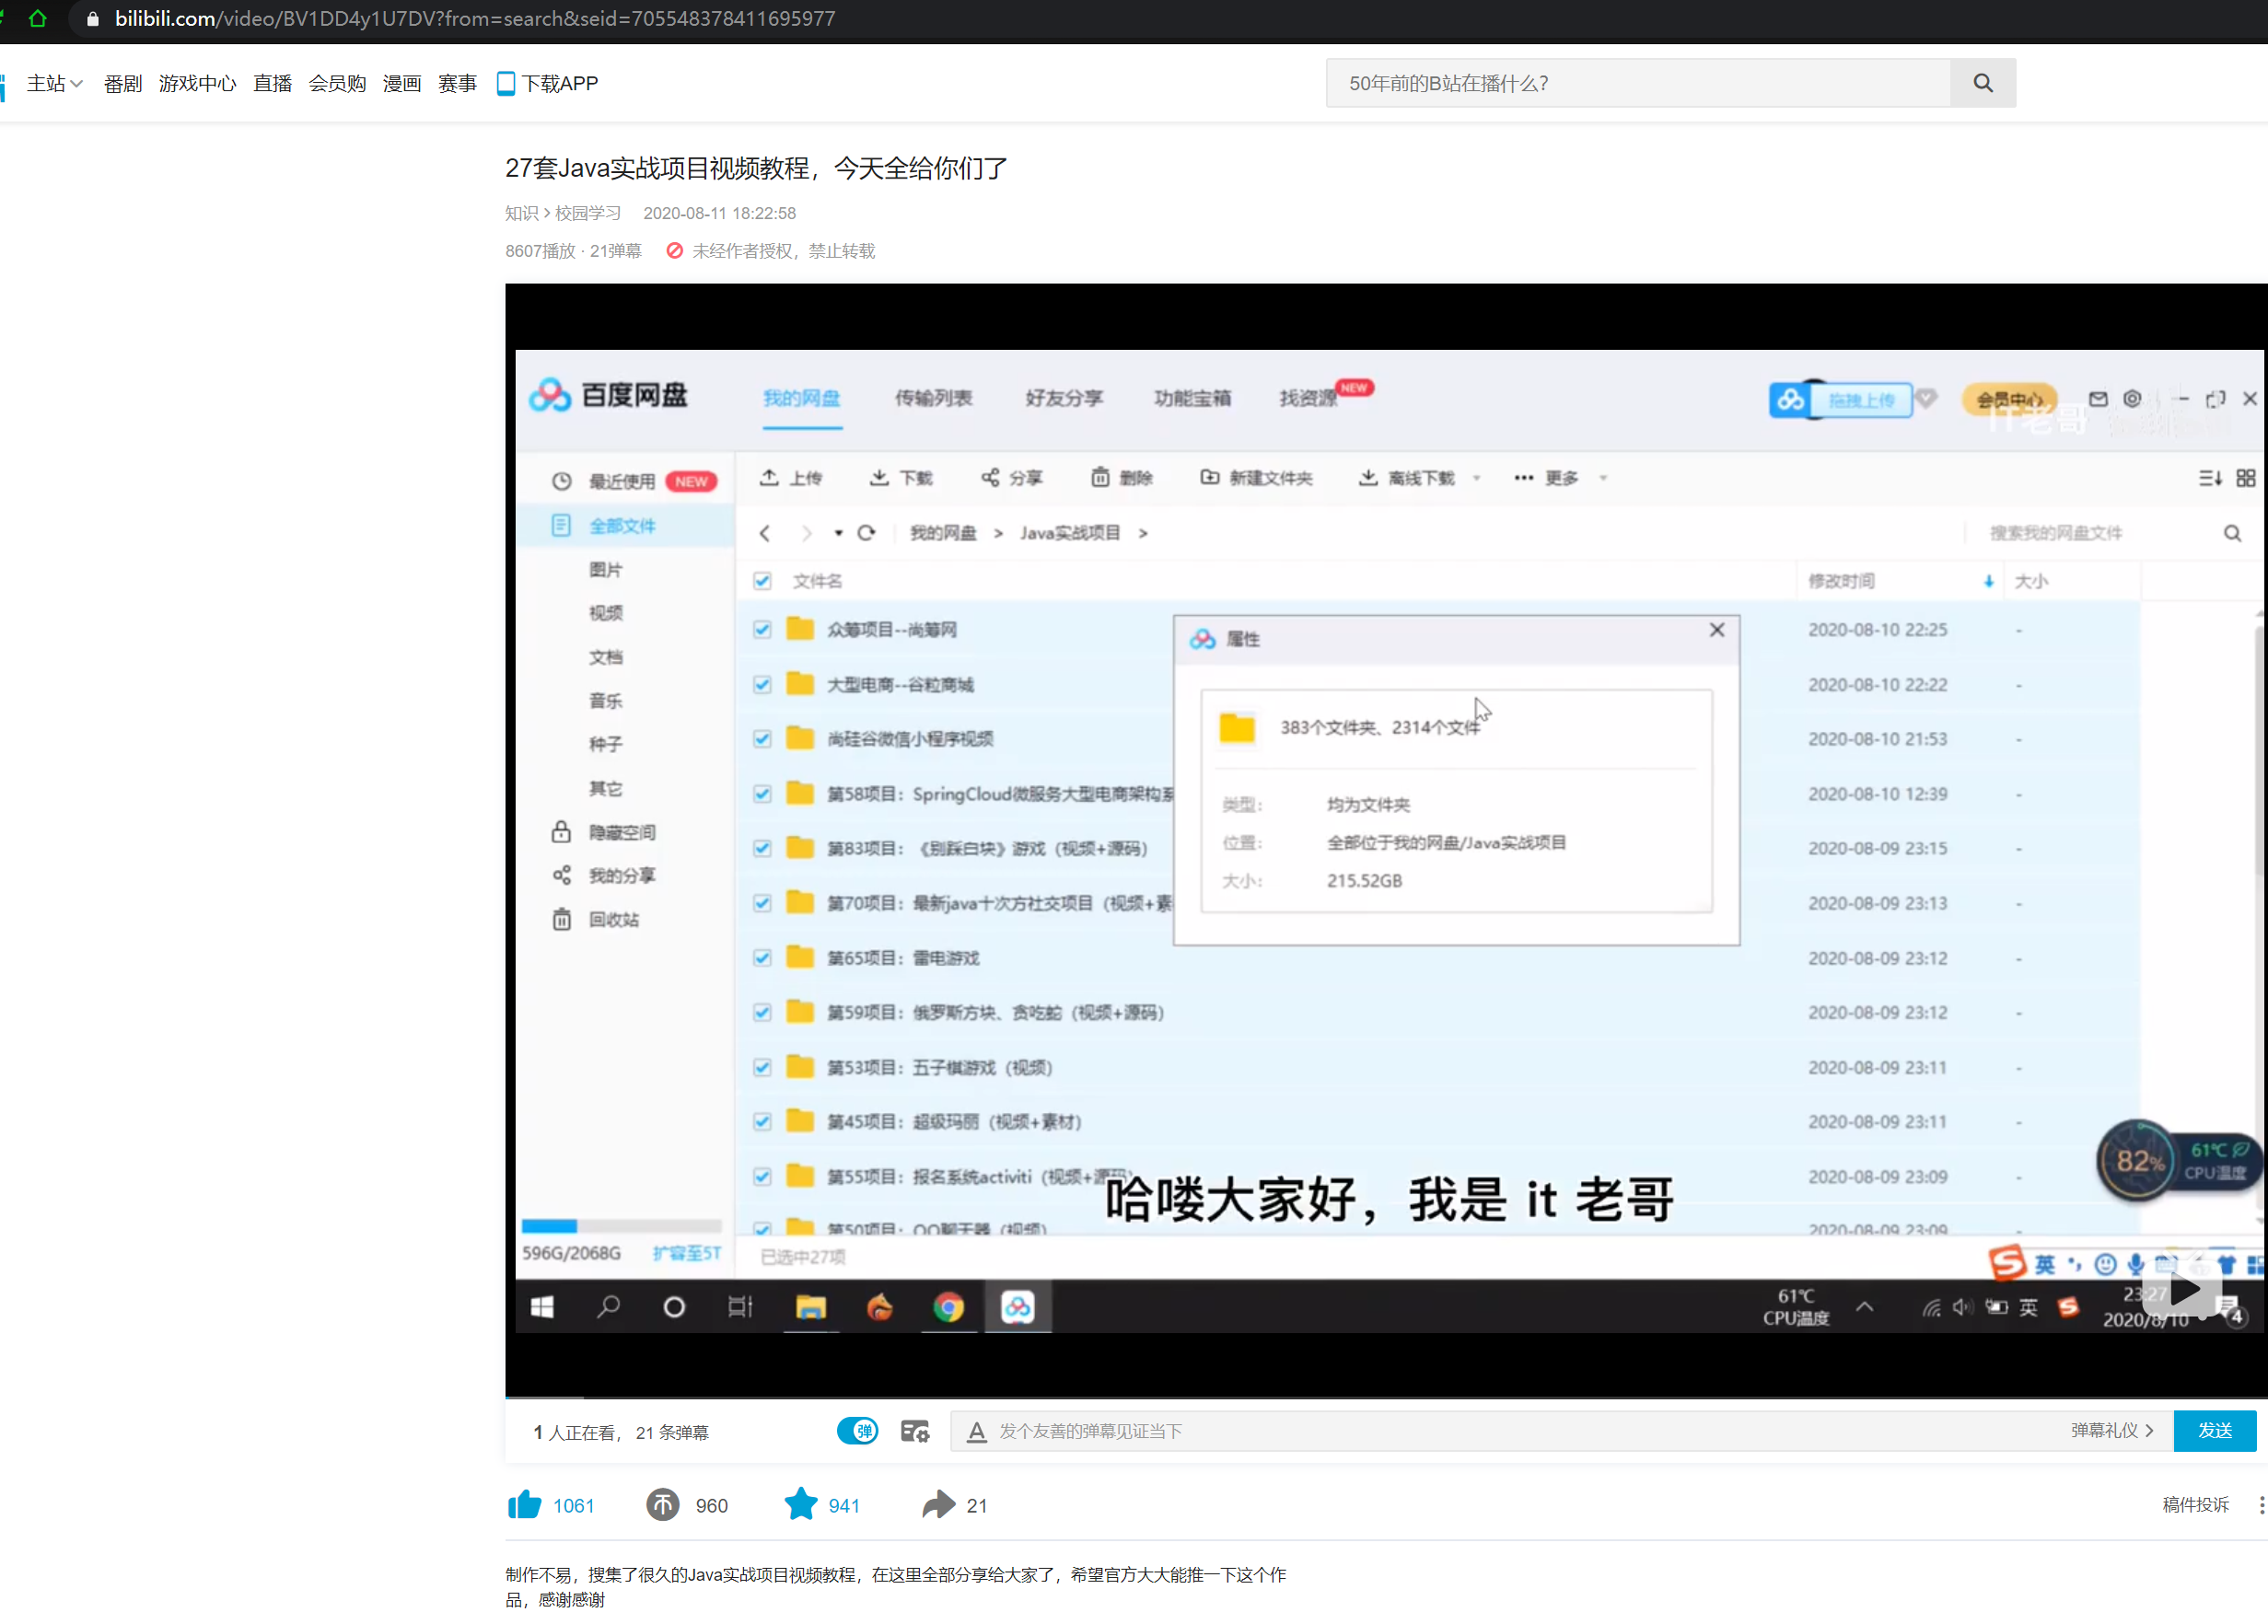The height and width of the screenshot is (1624, 2268).
Task: Open the 番剧 header menu item
Action: click(123, 83)
